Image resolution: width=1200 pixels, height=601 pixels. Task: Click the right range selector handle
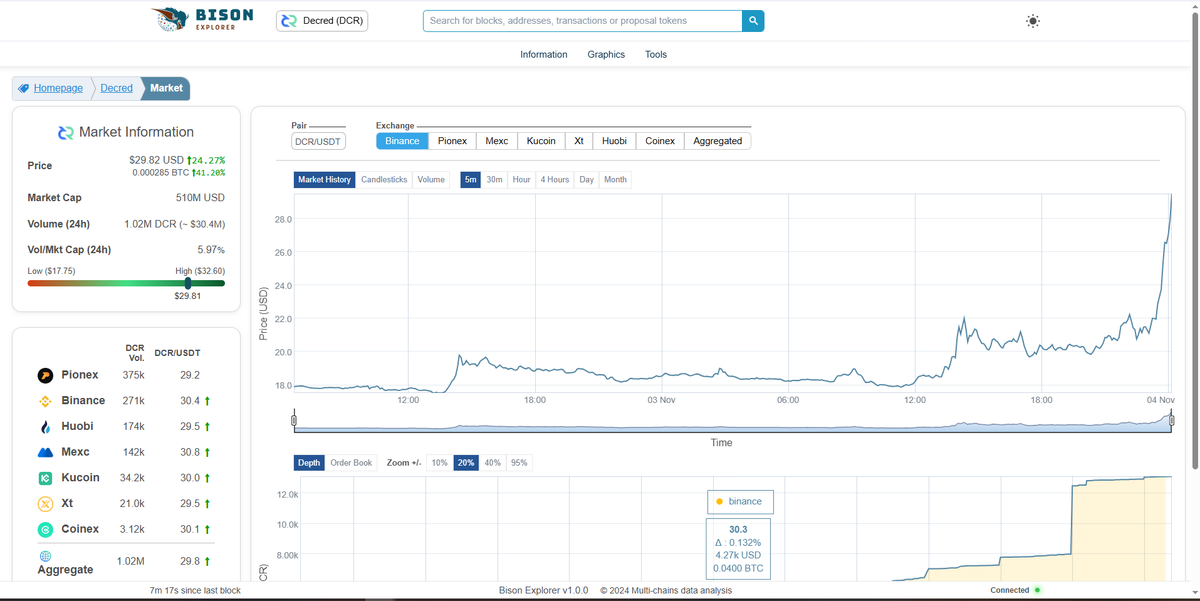[x=1172, y=421]
